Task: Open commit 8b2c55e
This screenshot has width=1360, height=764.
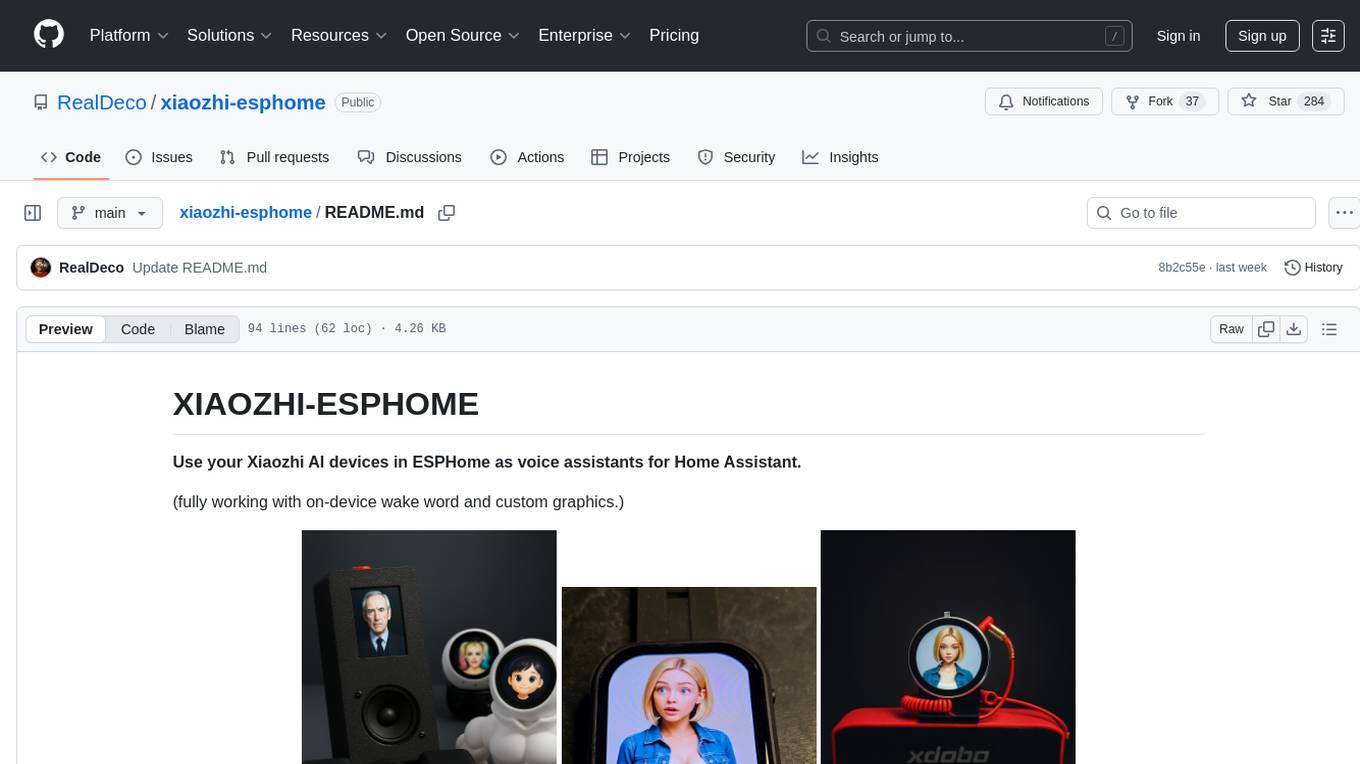Action: point(1181,268)
